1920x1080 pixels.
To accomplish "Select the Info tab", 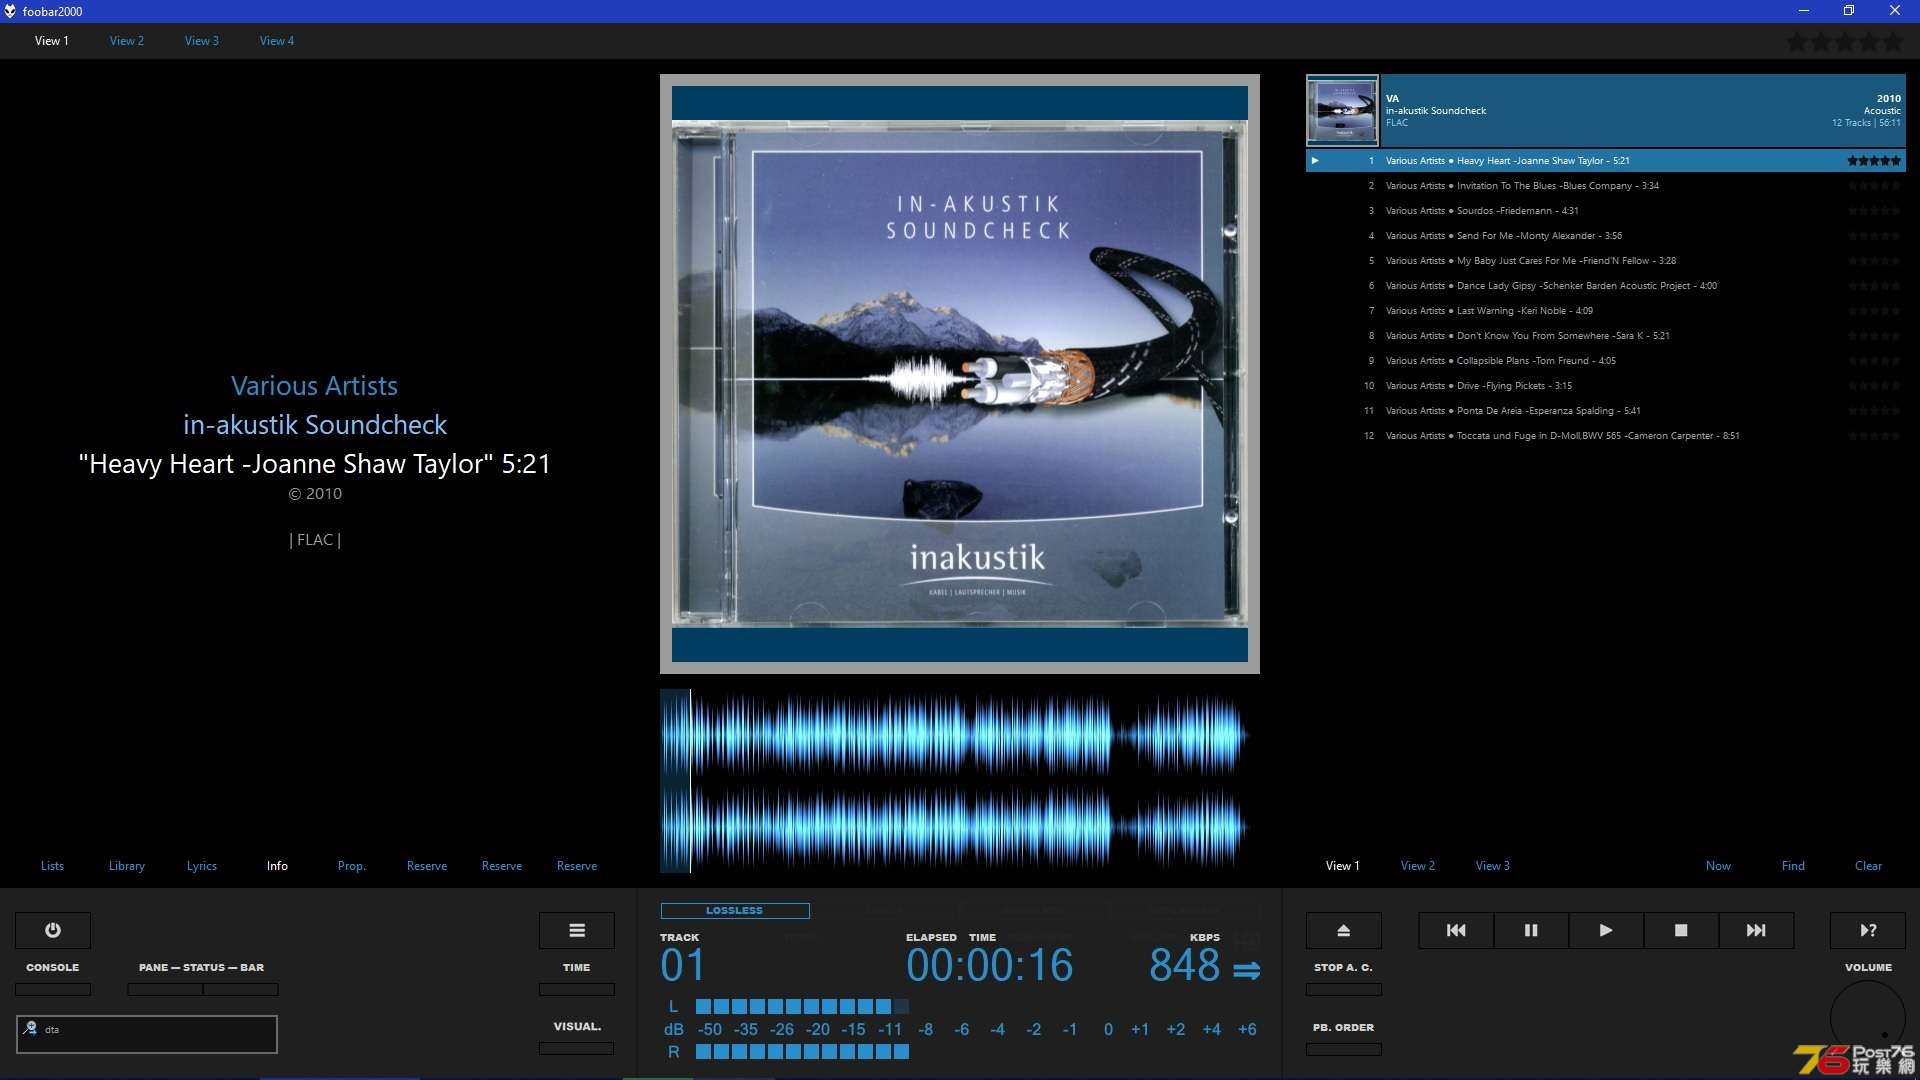I will pyautogui.click(x=278, y=865).
